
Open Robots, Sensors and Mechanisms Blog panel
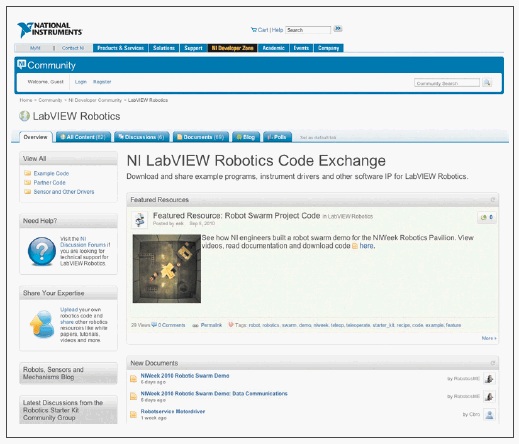(68, 373)
